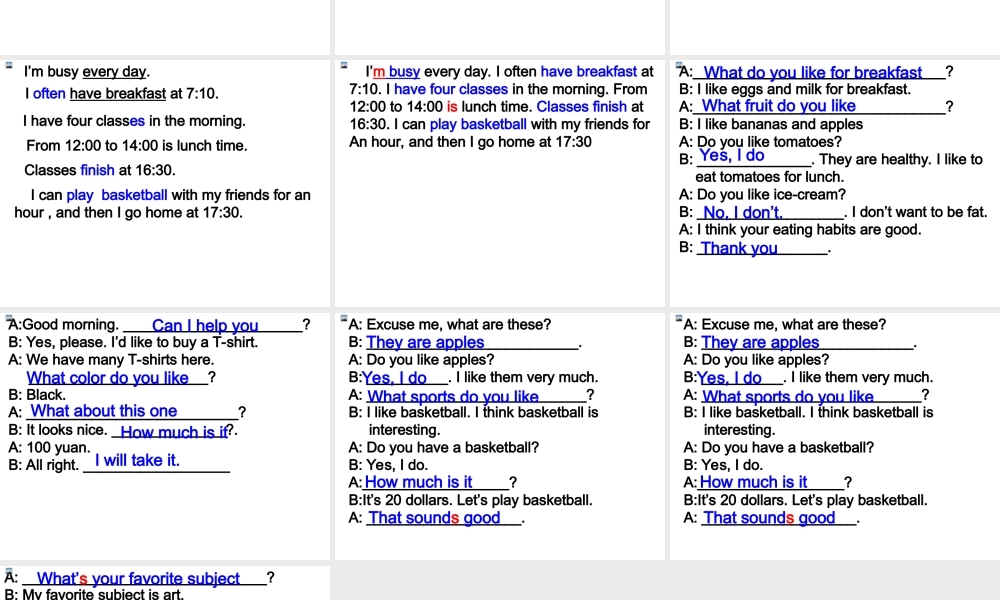
Task: Click the paragraph line "An hour, and then I go home at 17:30"
Action: [470, 142]
